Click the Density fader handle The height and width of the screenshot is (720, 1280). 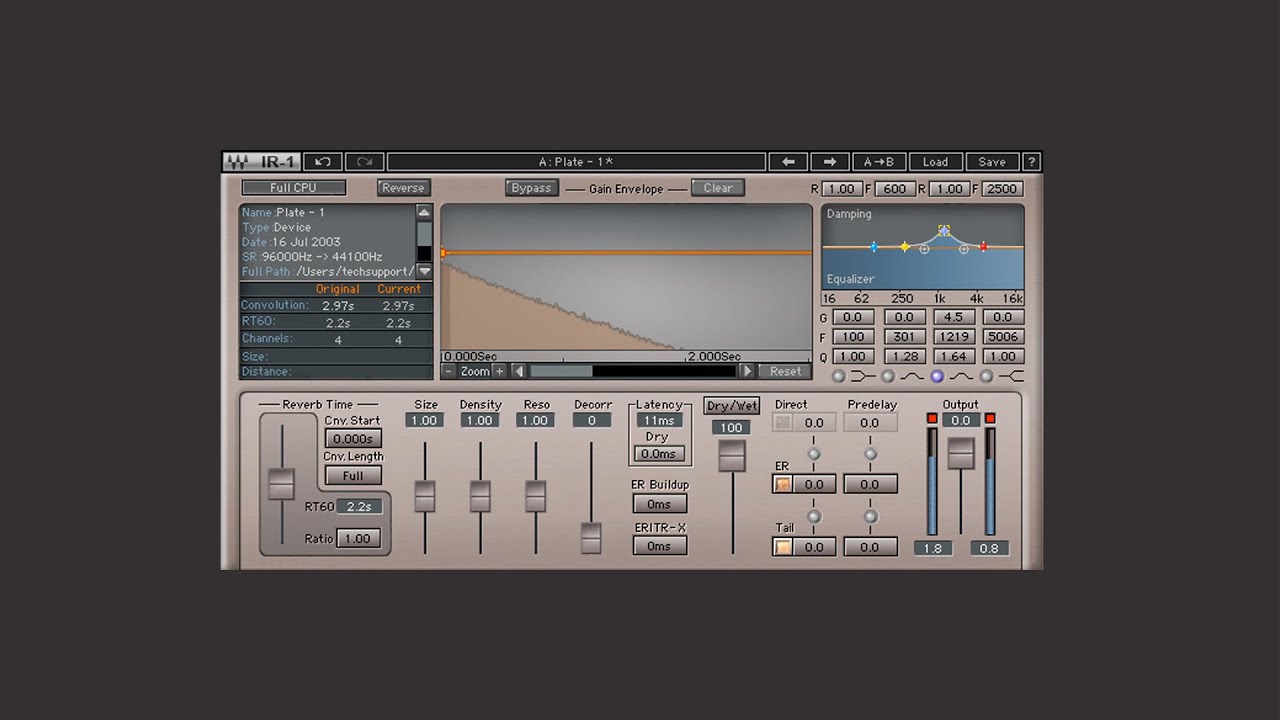coord(480,496)
